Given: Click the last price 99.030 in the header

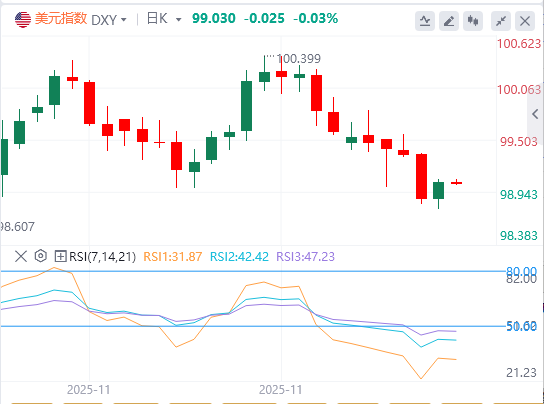Looking at the screenshot, I should [214, 18].
